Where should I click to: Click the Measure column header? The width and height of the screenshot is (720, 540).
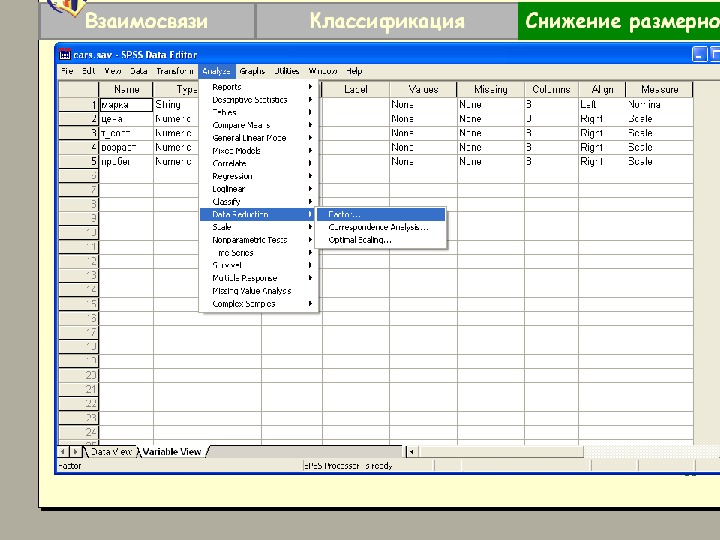pyautogui.click(x=659, y=90)
